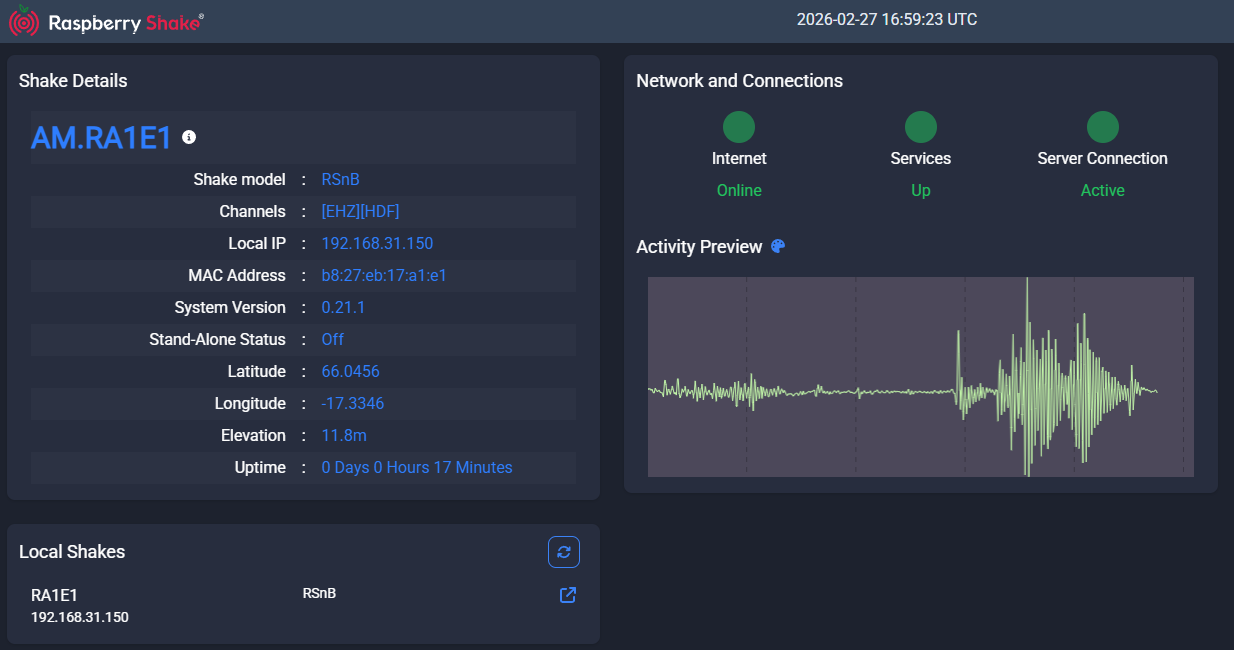Click the Uptime value text
The image size is (1234, 650).
click(416, 468)
